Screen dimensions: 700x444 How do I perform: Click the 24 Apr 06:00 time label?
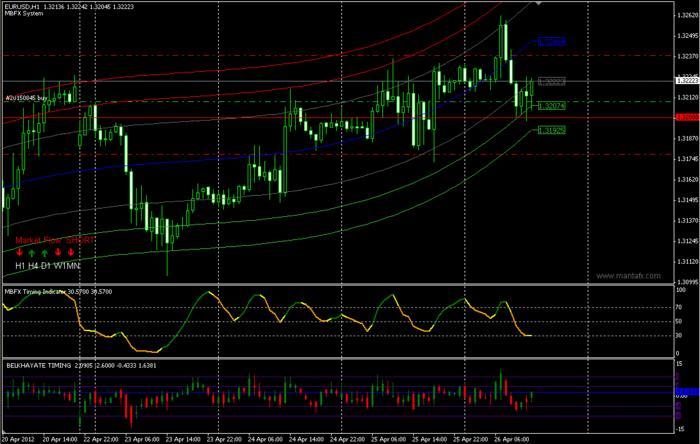click(265, 439)
